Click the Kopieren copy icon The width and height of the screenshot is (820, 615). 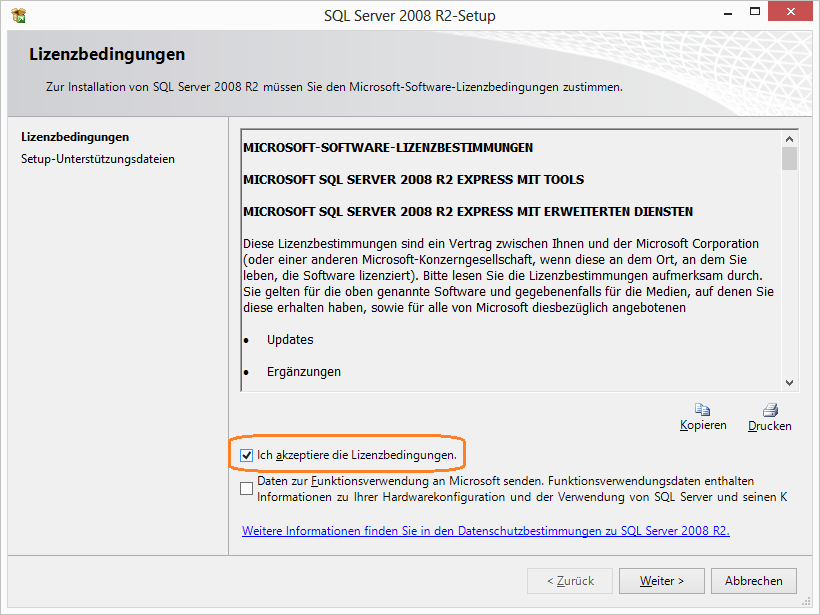click(702, 409)
